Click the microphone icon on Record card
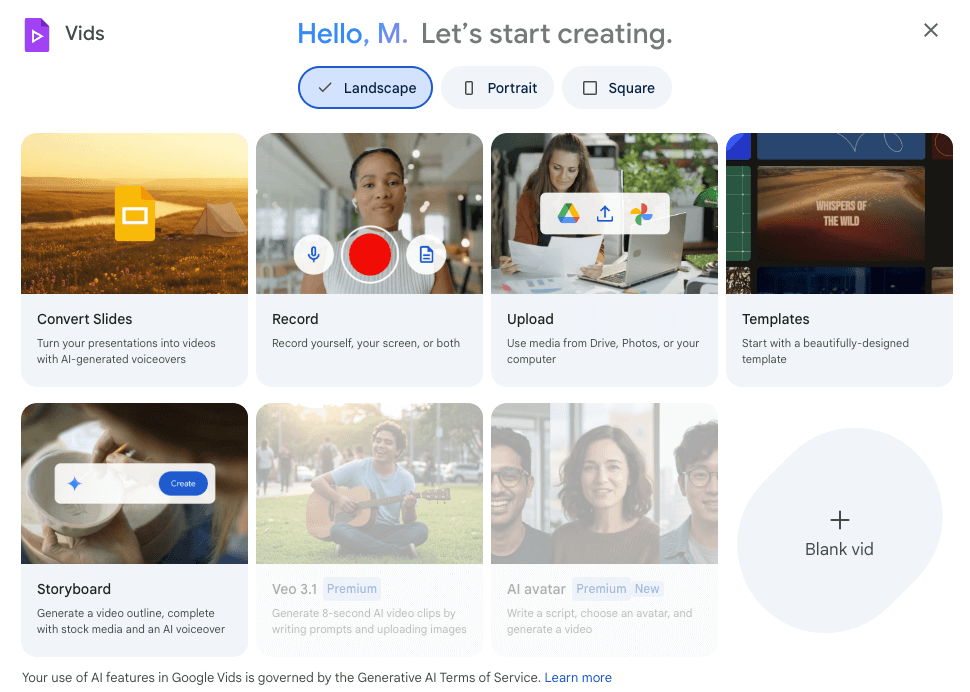 (314, 255)
